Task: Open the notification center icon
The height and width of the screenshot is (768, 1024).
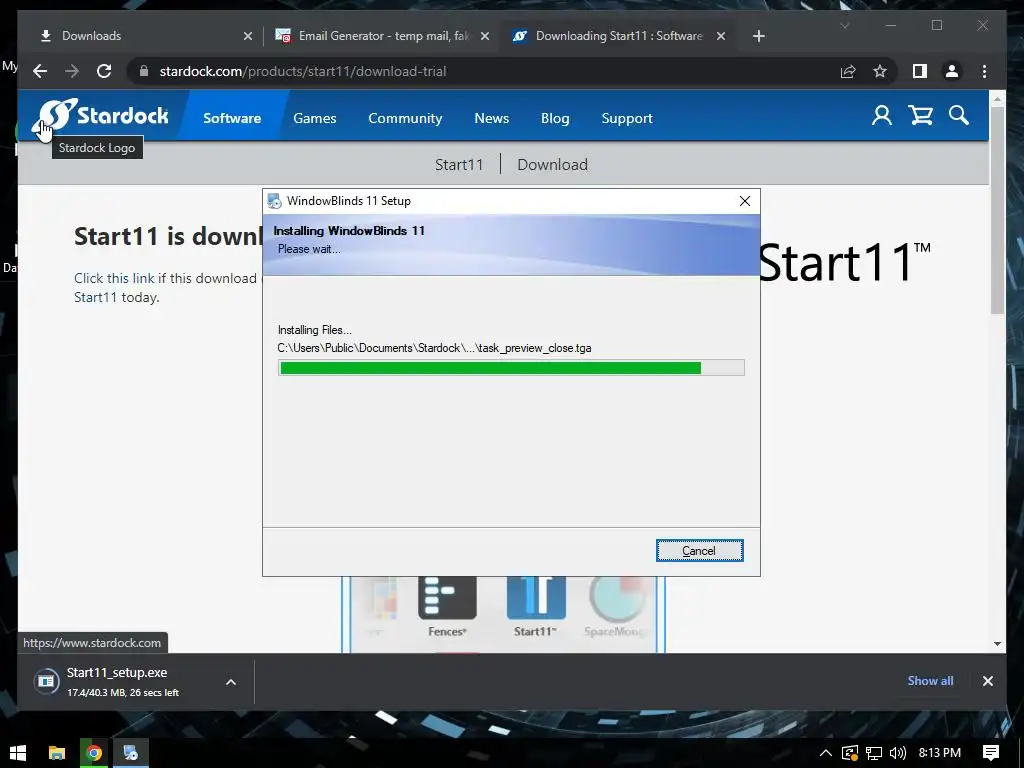Action: [x=991, y=753]
